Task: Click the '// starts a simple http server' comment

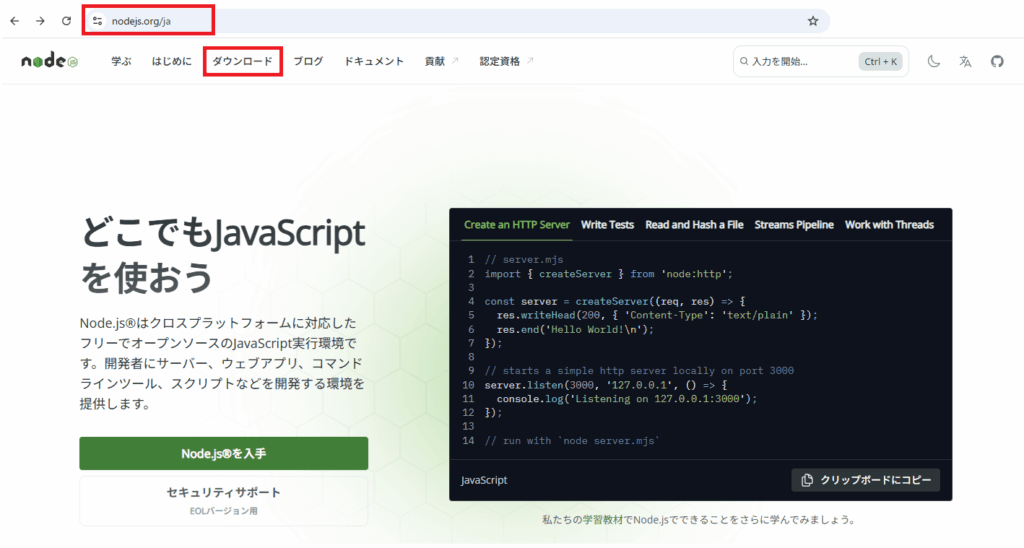Action: (x=639, y=371)
